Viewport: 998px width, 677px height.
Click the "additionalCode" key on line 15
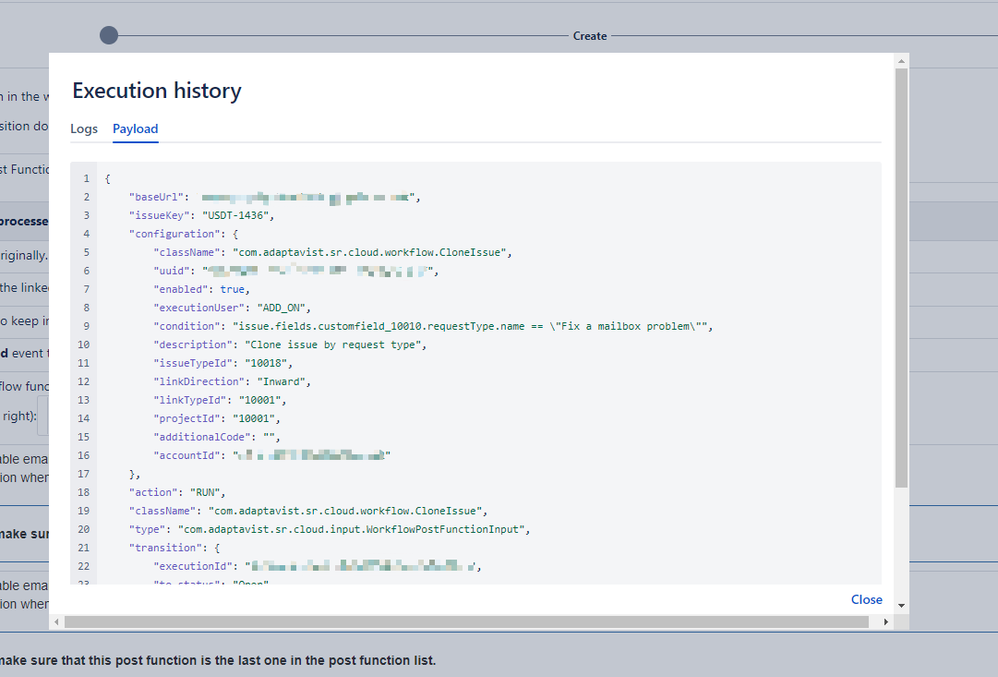click(202, 437)
